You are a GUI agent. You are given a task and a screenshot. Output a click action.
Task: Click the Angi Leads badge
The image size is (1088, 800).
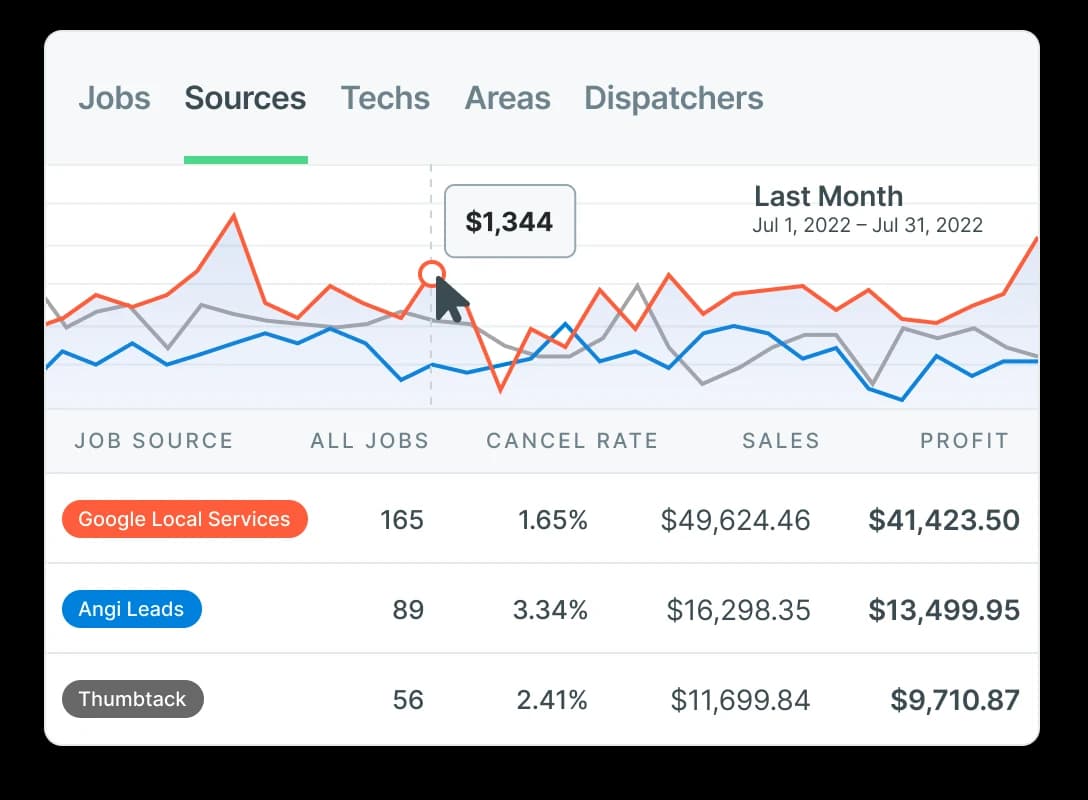point(132,609)
